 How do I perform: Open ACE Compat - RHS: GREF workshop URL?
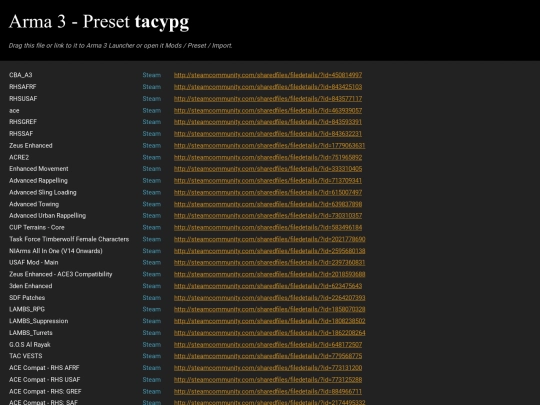click(268, 391)
